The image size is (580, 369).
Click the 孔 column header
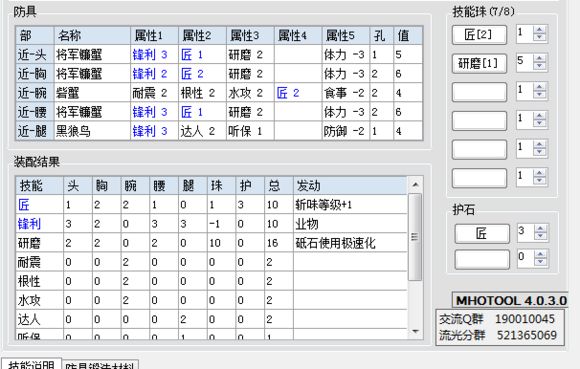pos(381,36)
